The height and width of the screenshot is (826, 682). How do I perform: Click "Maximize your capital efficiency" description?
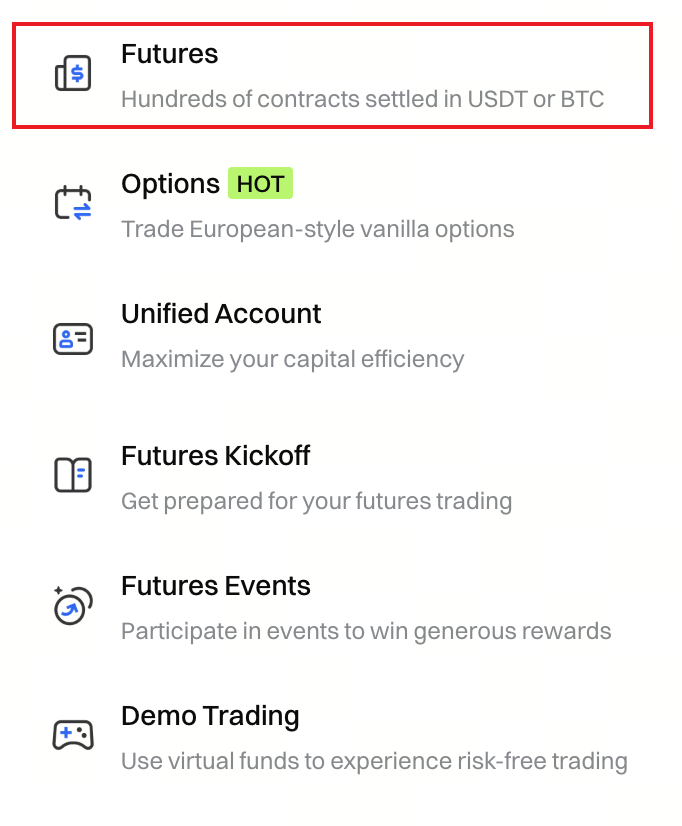[292, 359]
